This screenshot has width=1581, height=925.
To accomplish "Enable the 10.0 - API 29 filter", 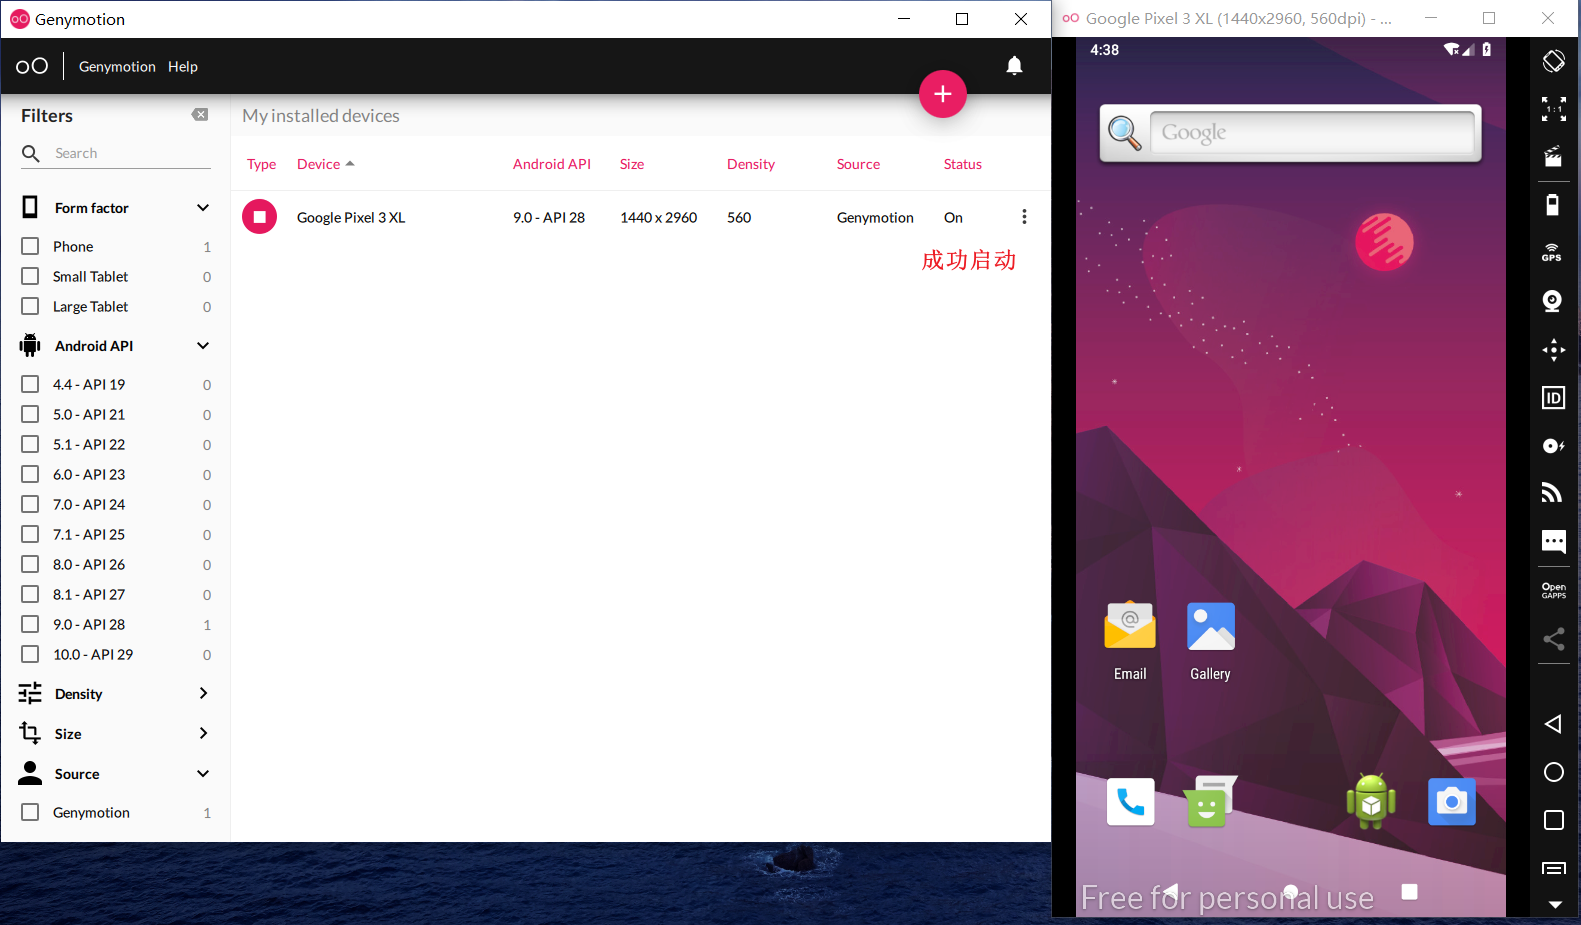I will coord(30,654).
